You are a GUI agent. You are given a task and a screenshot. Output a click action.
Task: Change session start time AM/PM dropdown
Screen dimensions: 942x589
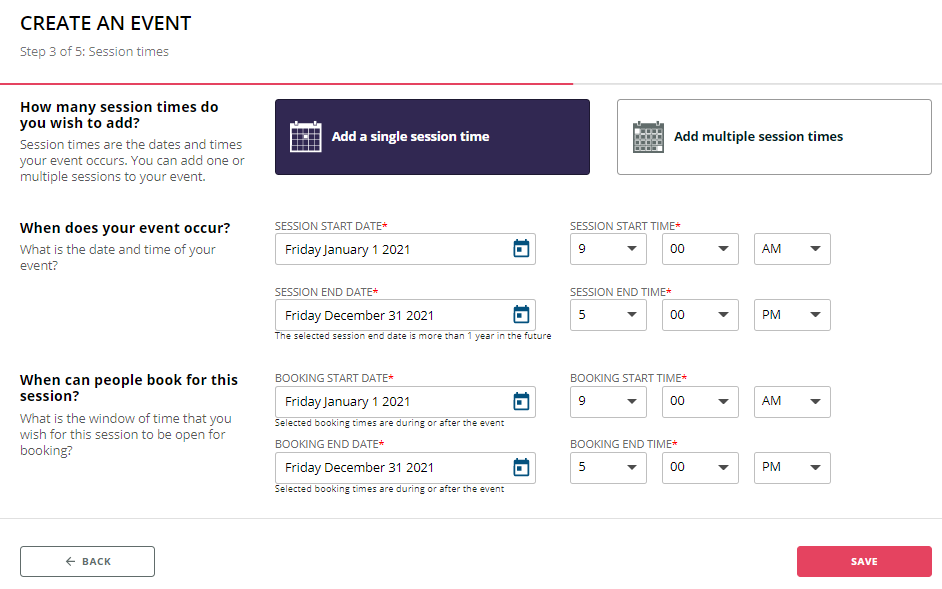click(x=792, y=249)
